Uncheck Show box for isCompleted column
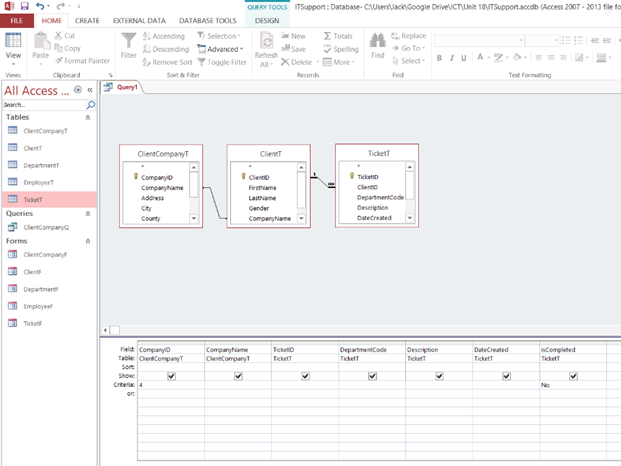The width and height of the screenshot is (621, 466). tap(573, 376)
